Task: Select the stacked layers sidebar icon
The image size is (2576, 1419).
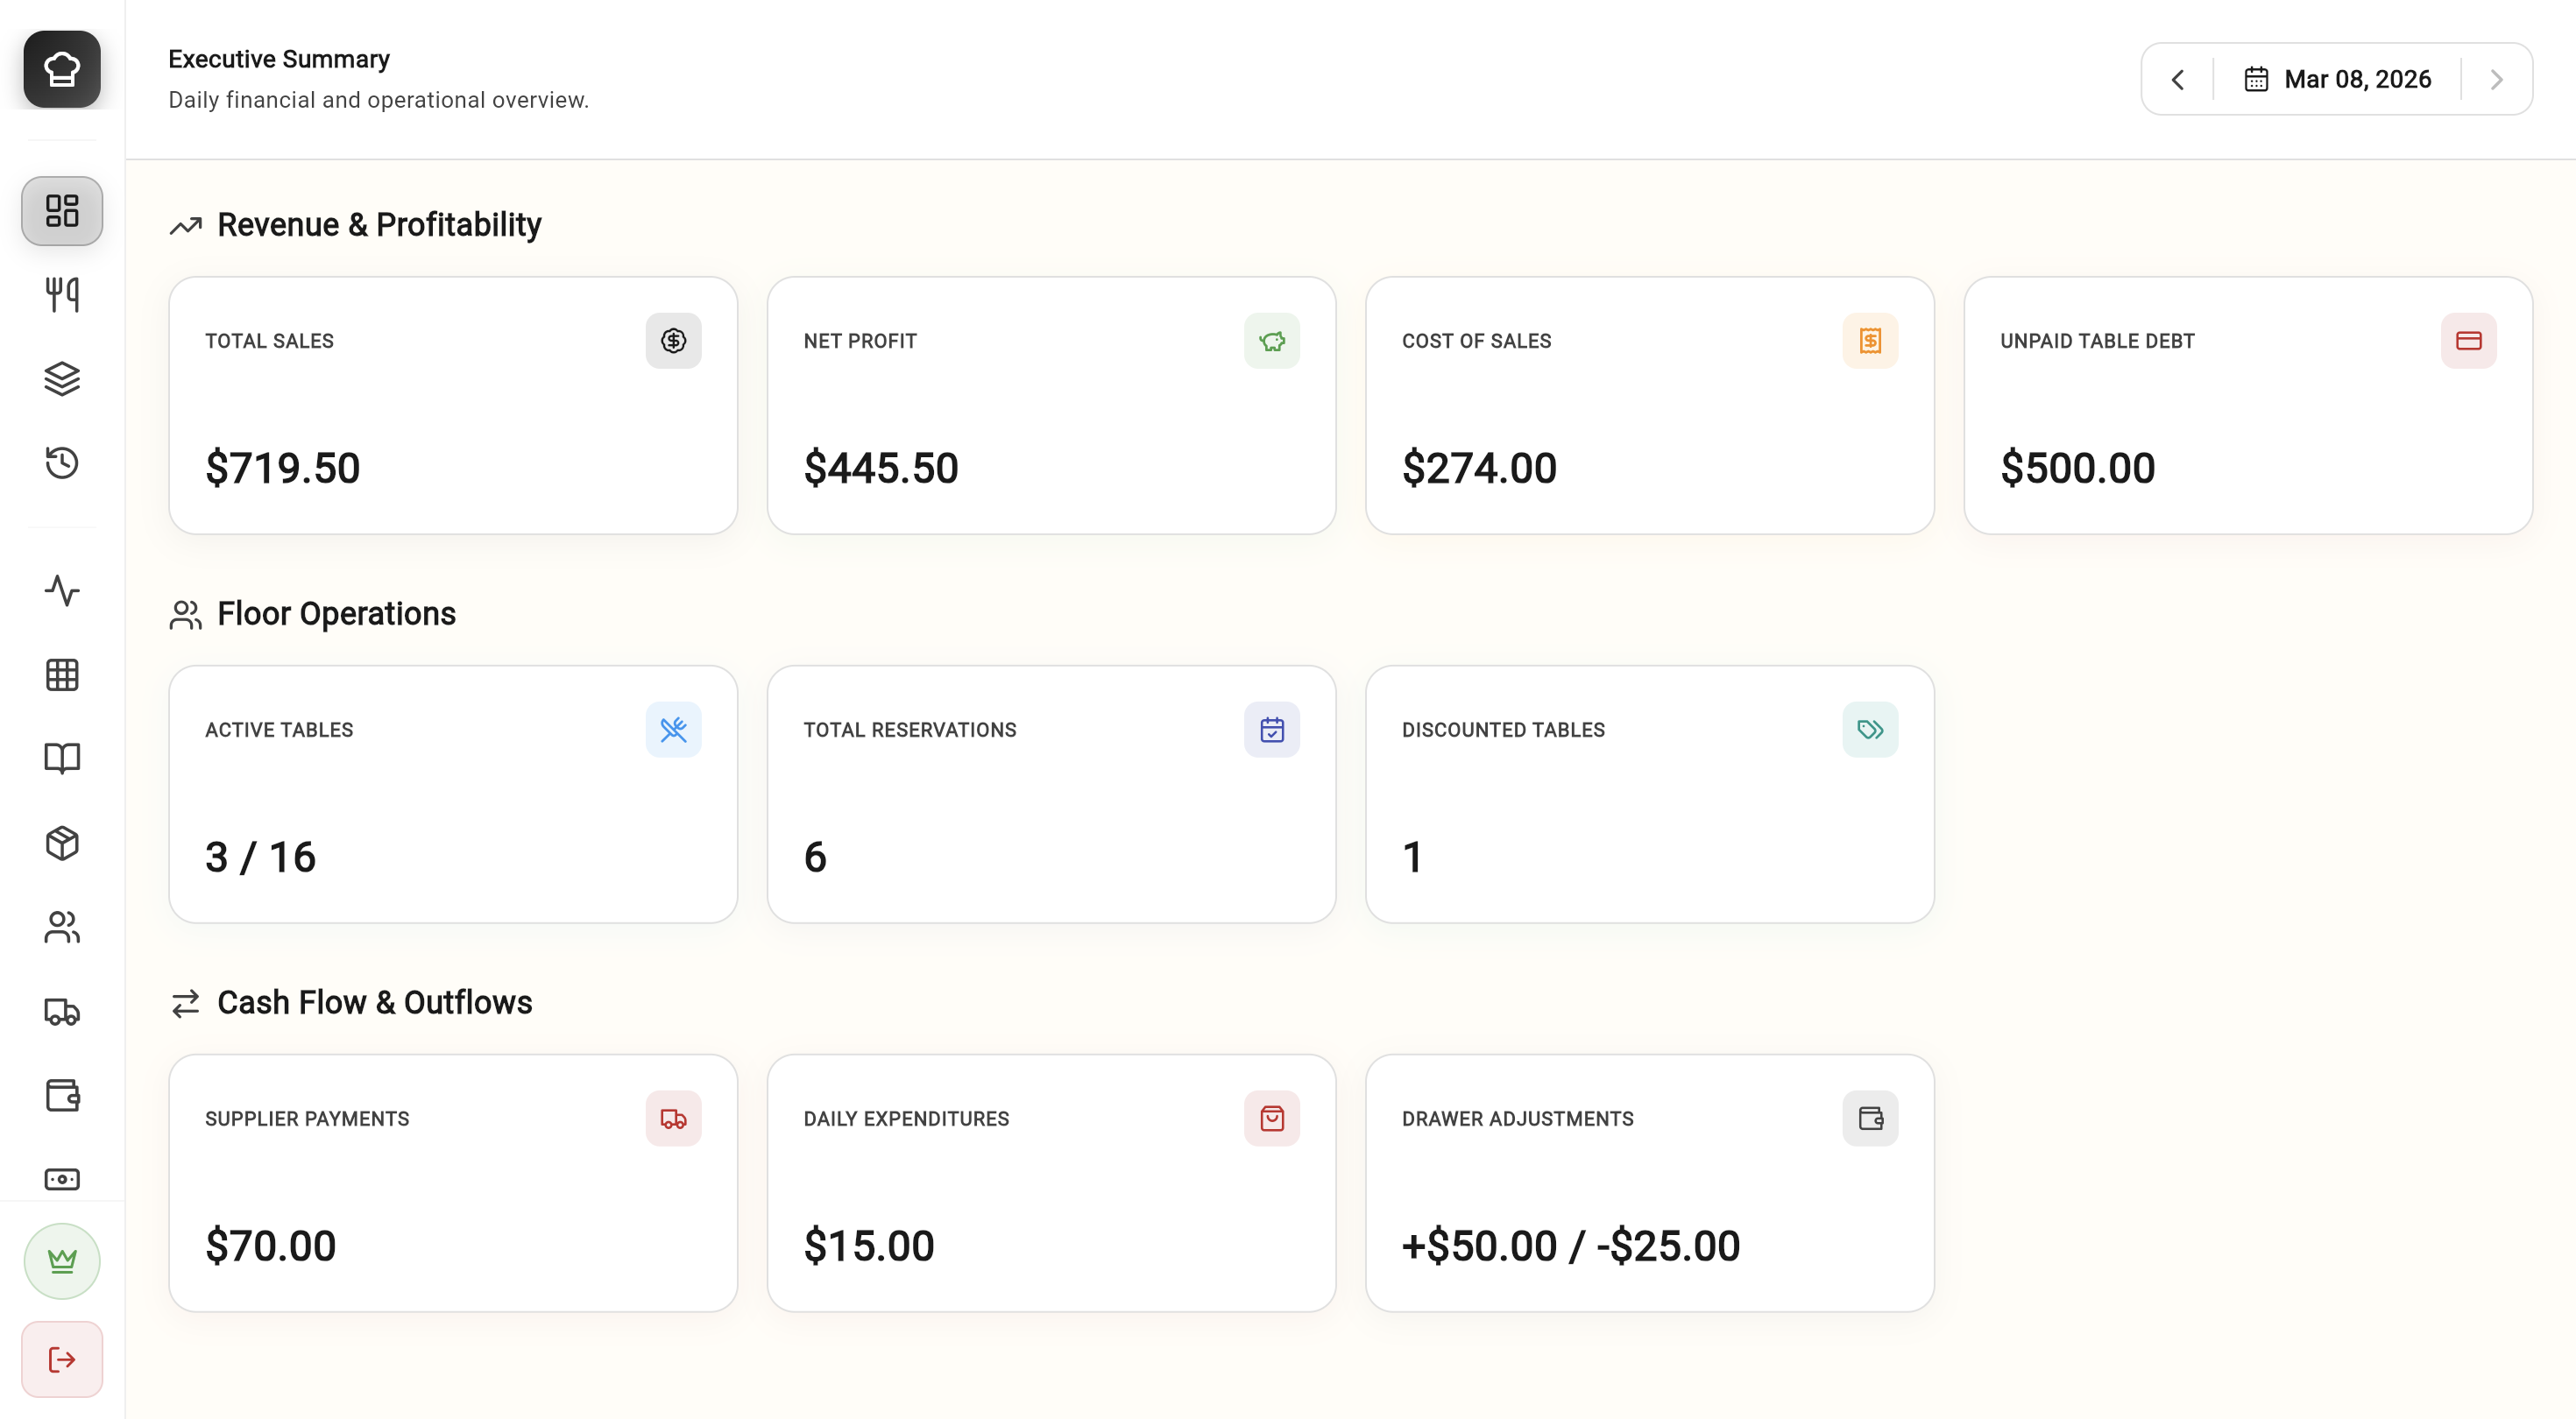Action: click(x=62, y=379)
